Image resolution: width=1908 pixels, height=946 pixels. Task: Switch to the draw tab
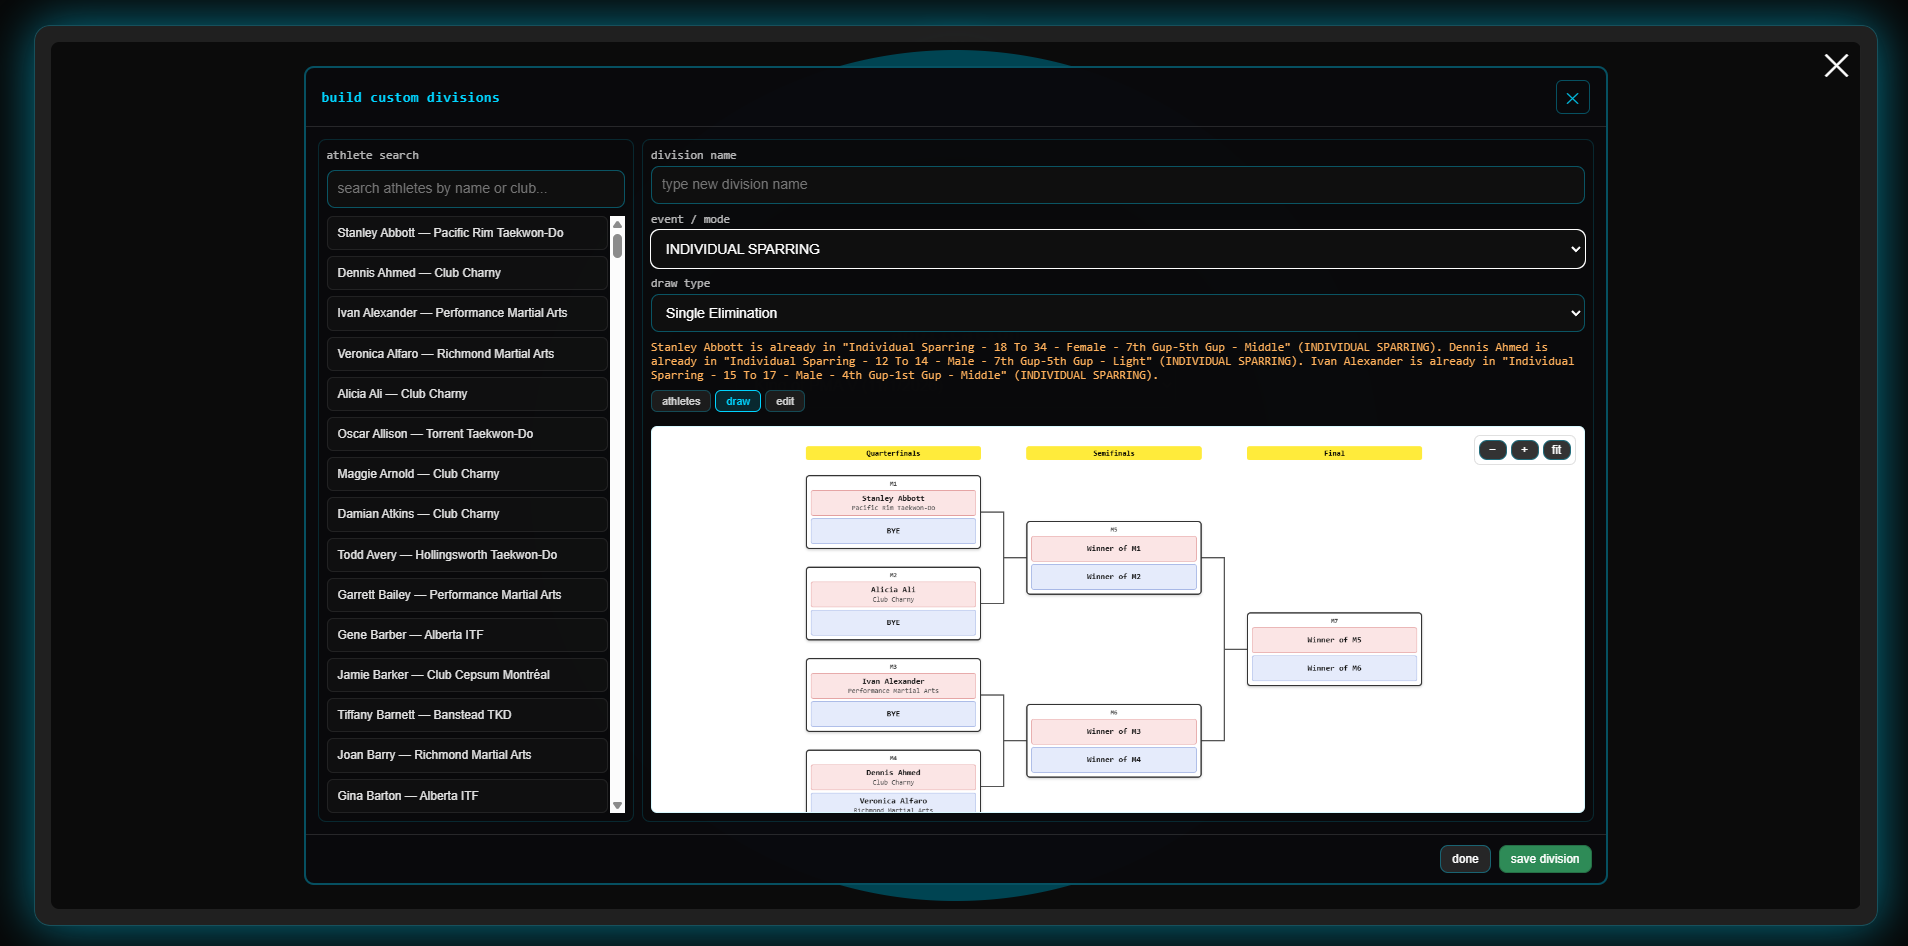click(x=738, y=401)
